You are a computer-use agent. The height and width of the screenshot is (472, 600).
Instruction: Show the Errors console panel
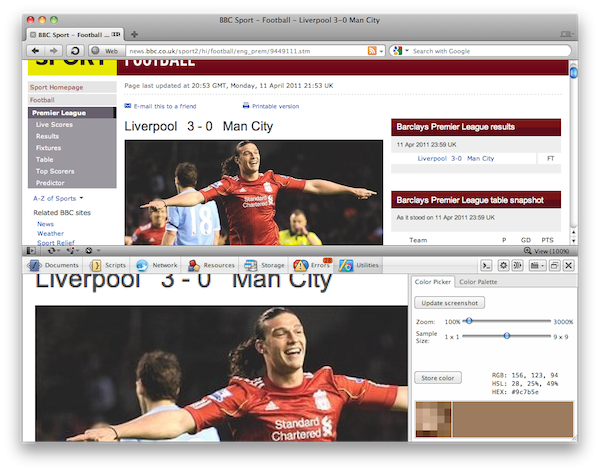click(x=312, y=266)
